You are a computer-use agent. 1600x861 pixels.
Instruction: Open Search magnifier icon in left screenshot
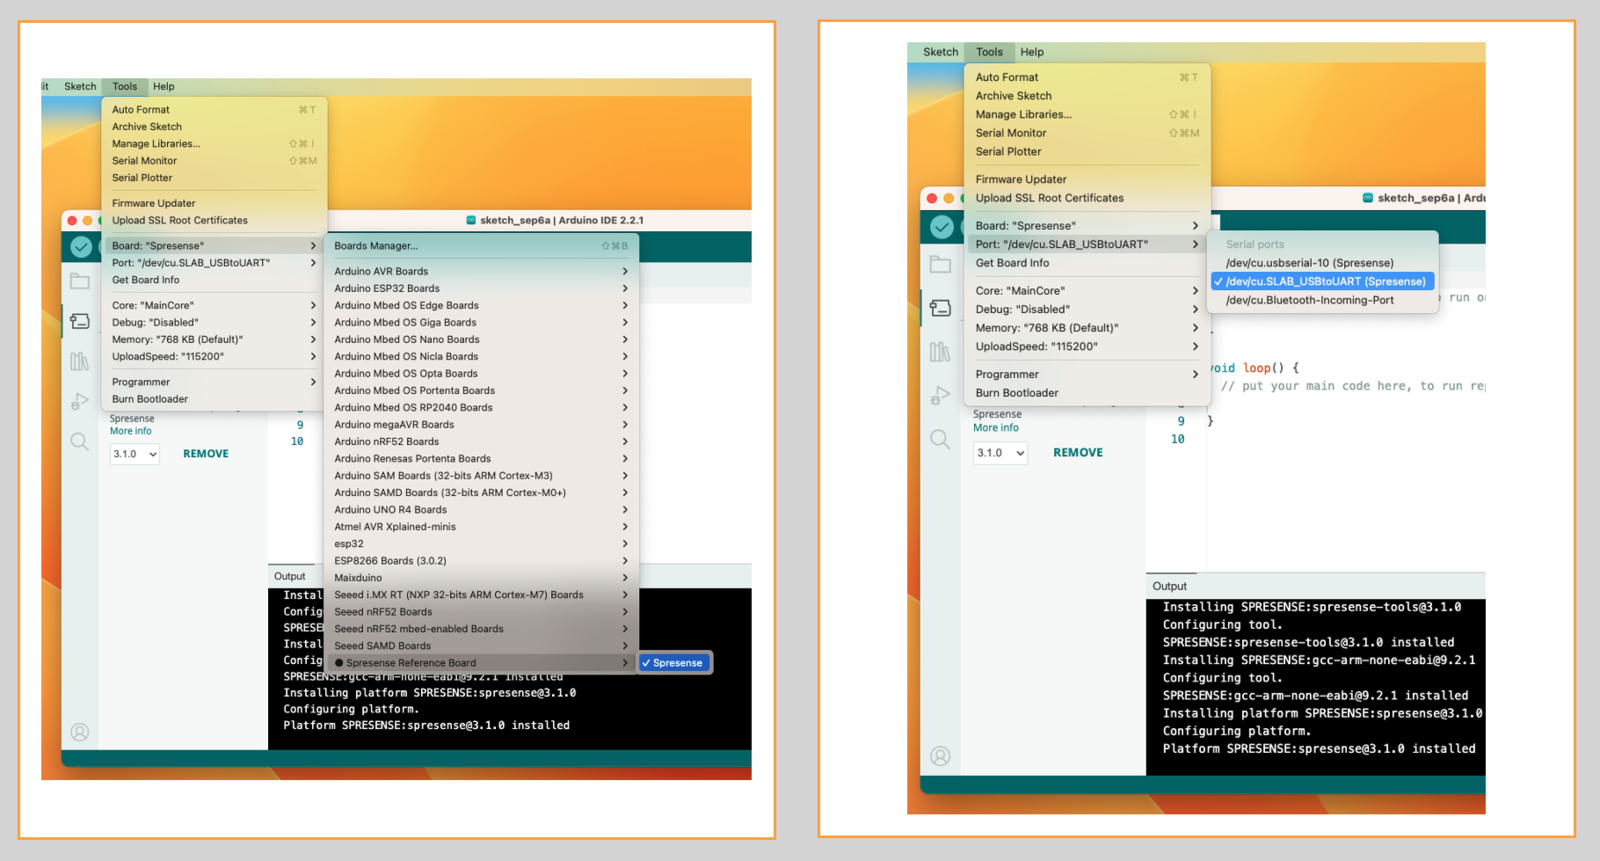tap(80, 441)
